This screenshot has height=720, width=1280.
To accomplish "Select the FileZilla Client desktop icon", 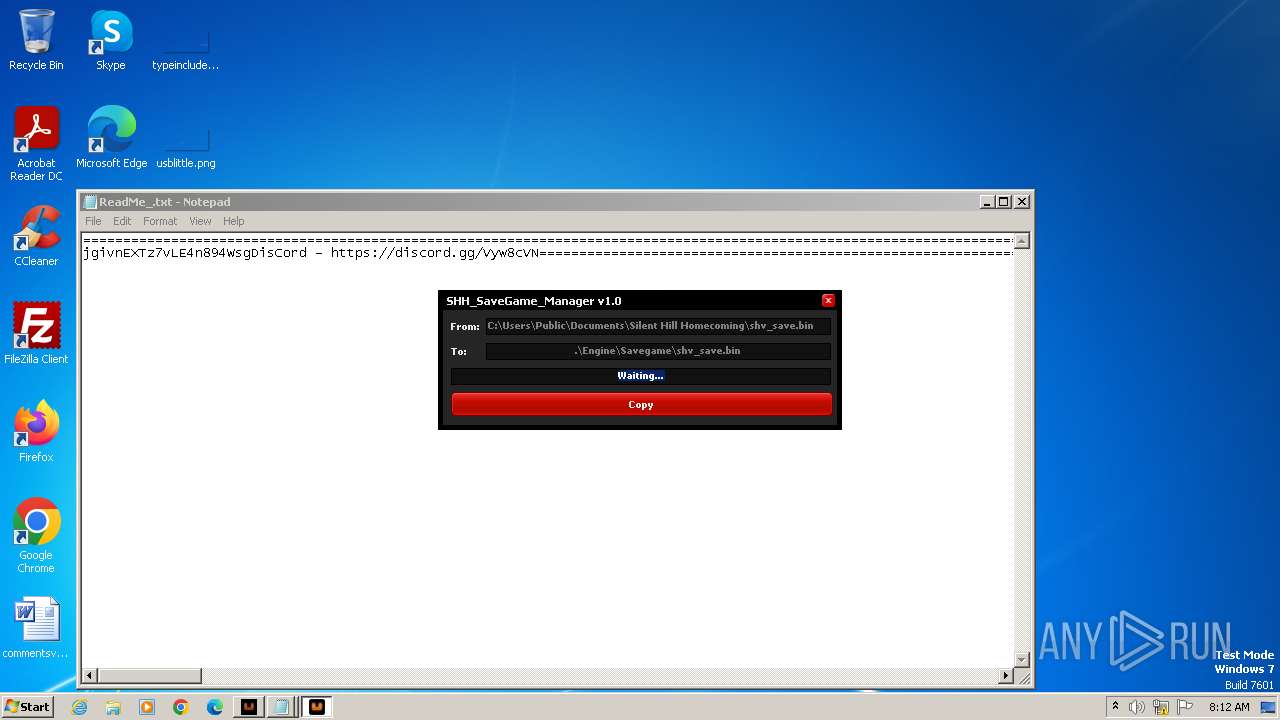I will point(36,333).
